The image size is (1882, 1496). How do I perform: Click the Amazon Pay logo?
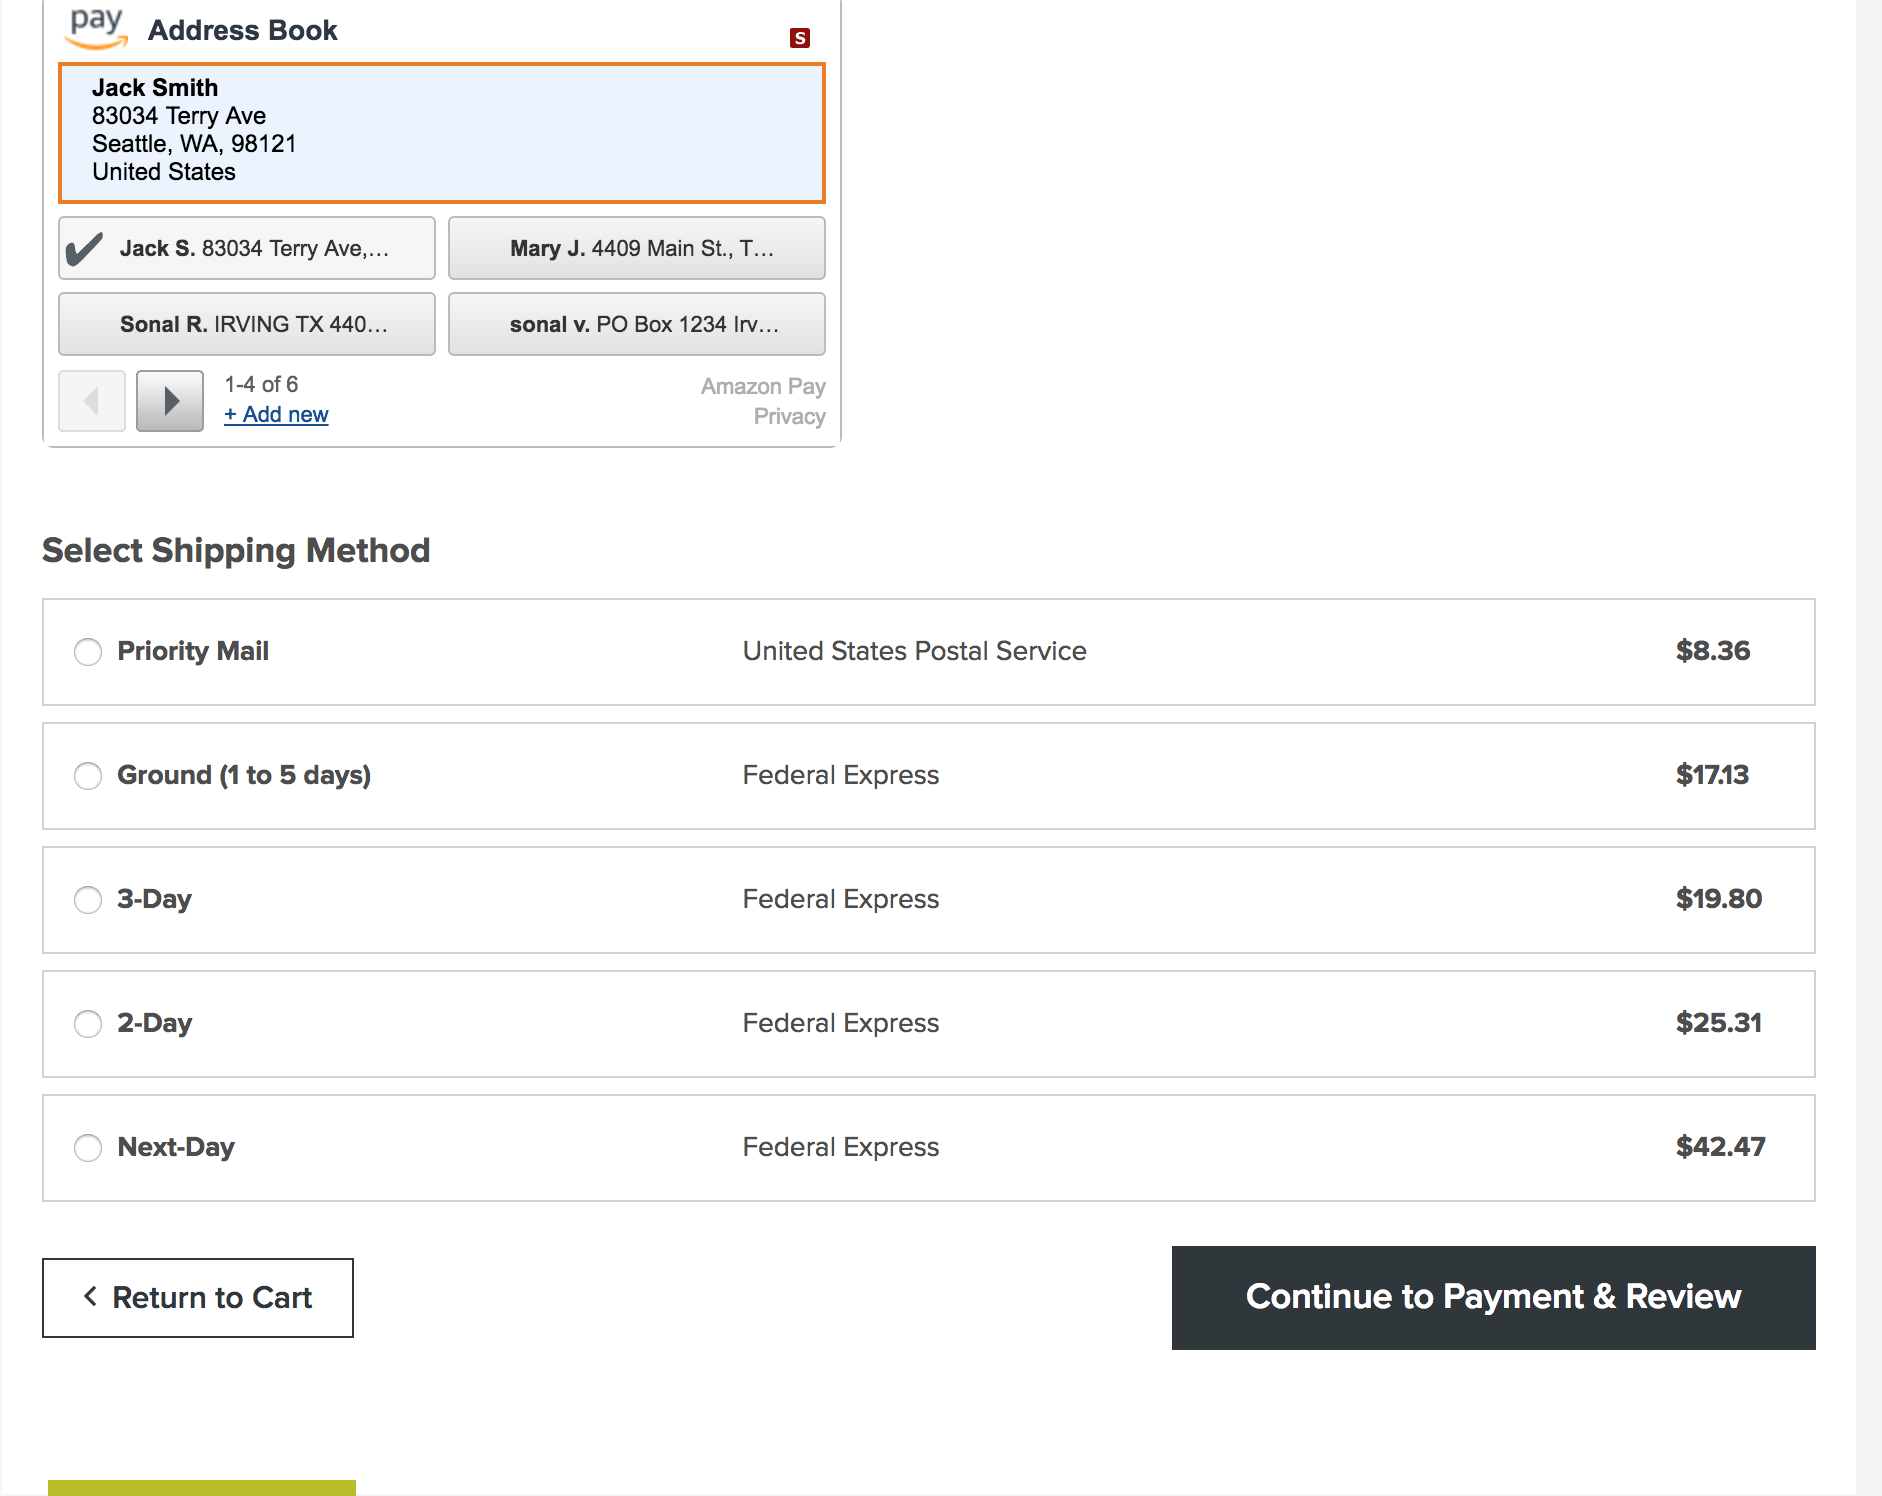95,27
